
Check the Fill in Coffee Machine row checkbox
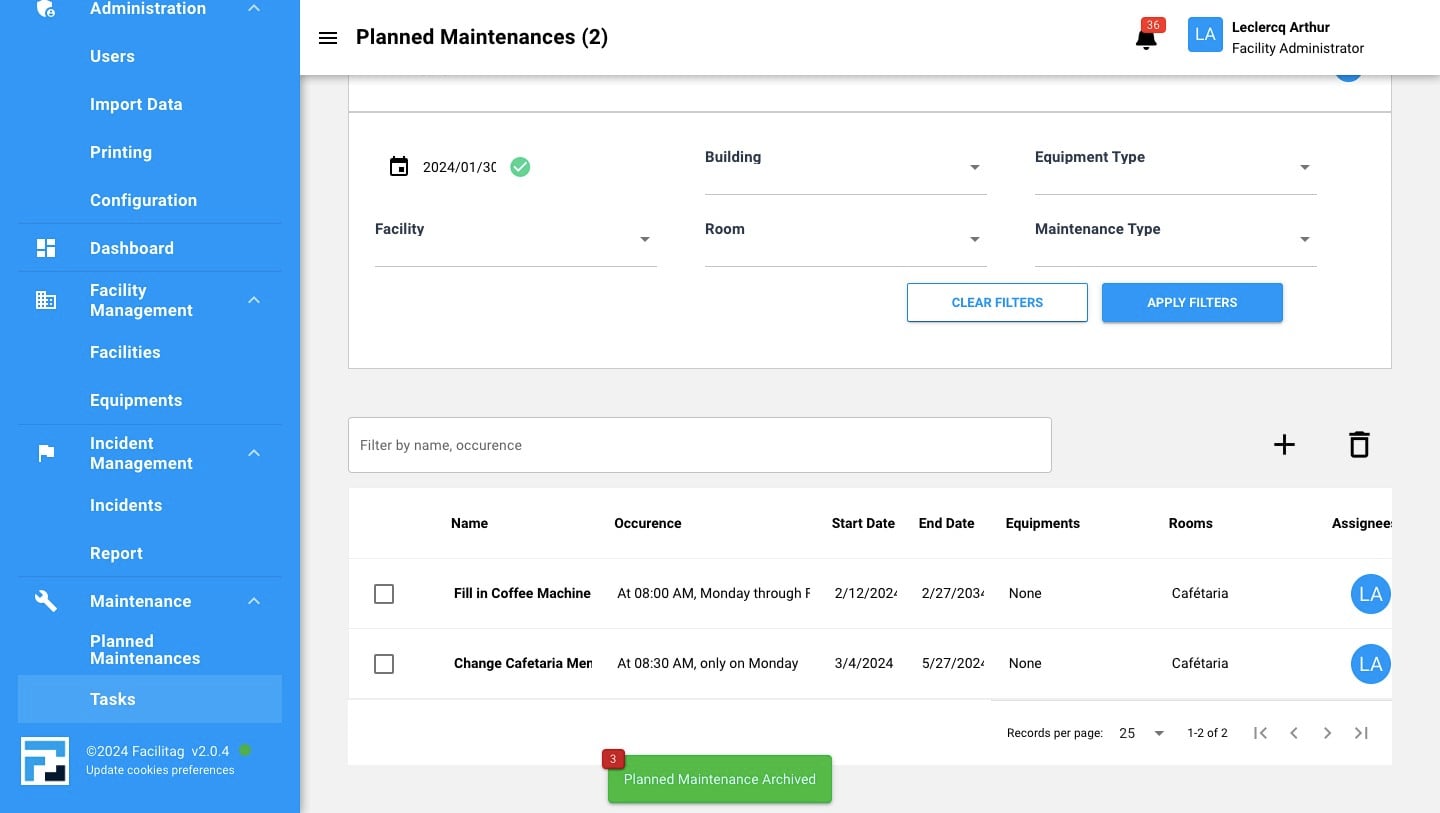click(x=384, y=594)
